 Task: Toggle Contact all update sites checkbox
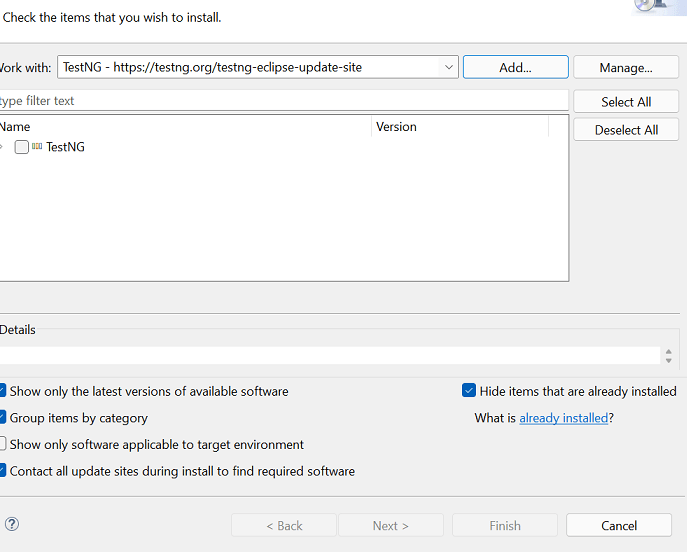(x=2, y=471)
